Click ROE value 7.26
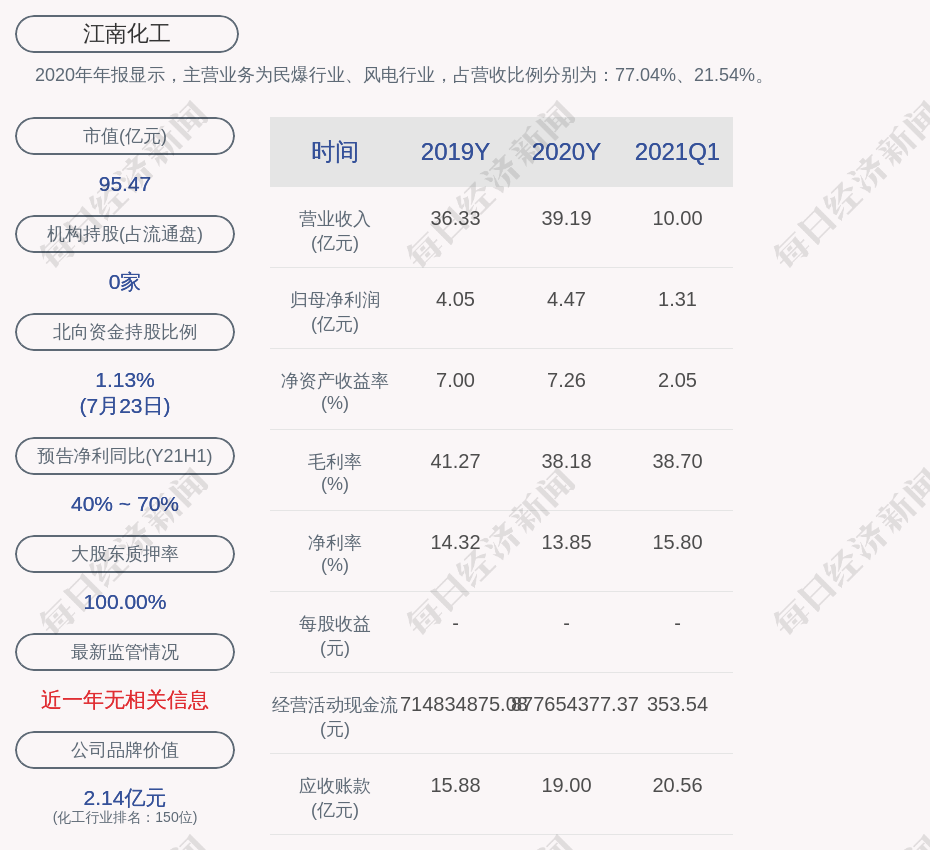Image resolution: width=930 pixels, height=850 pixels. click(566, 380)
